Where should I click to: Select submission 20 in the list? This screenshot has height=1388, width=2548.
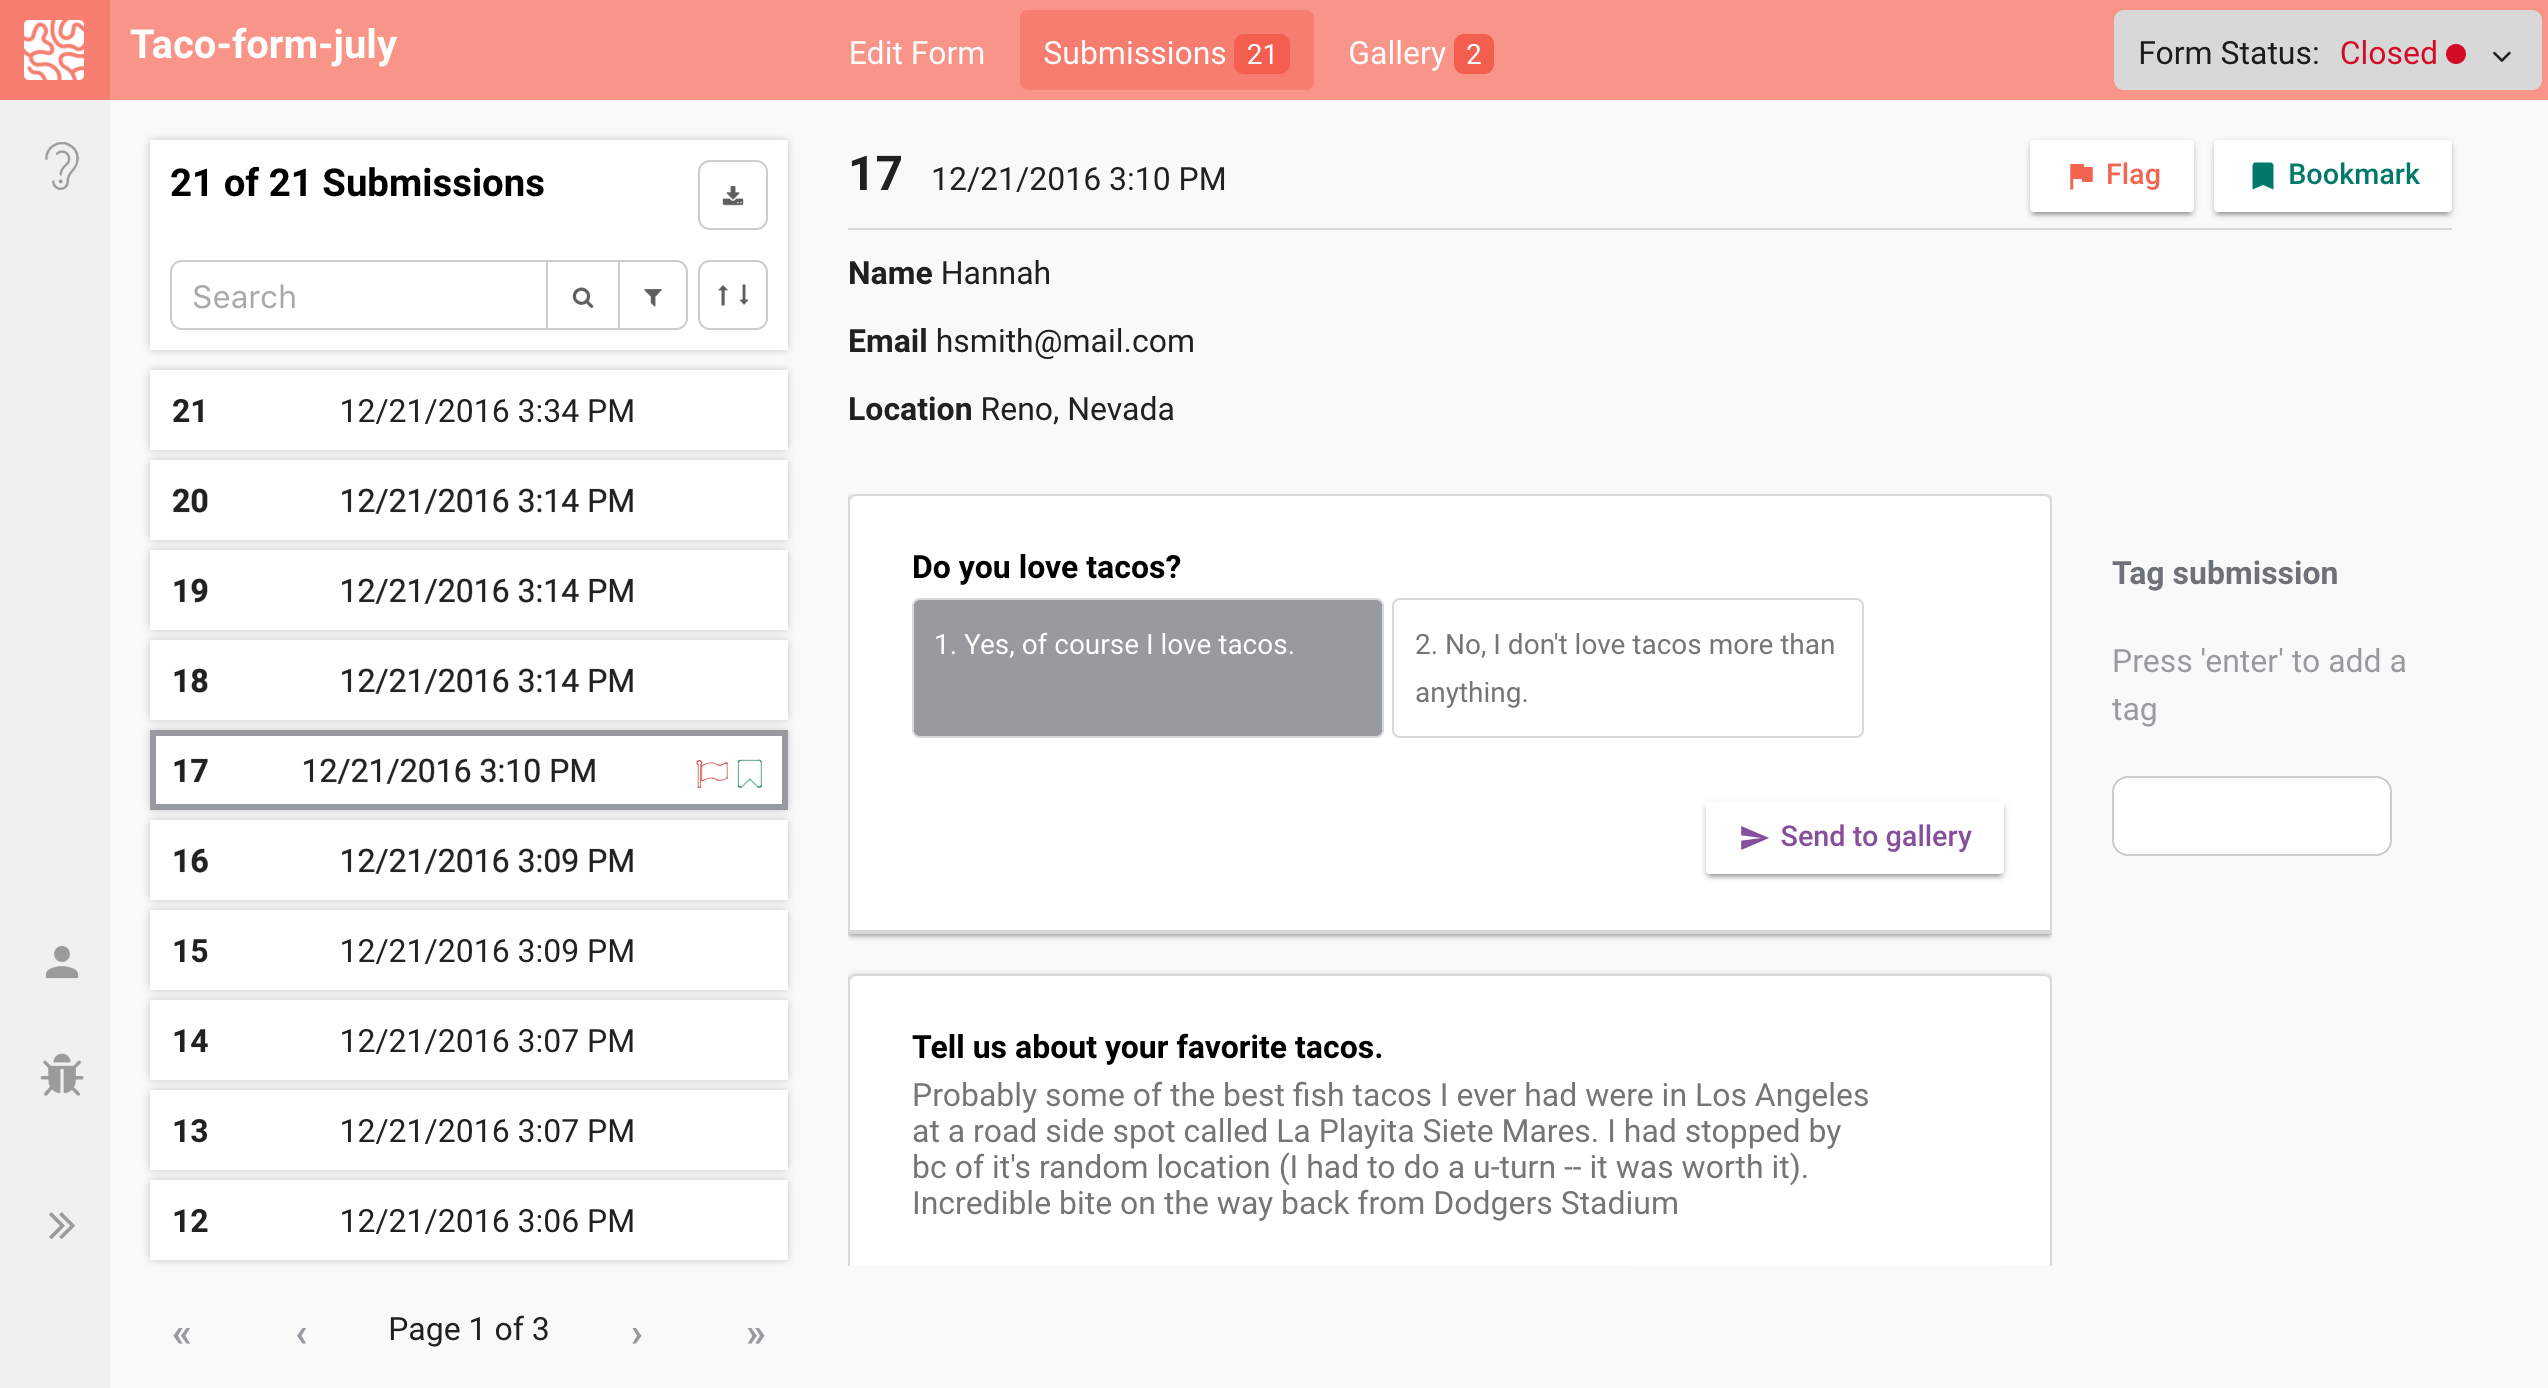(x=468, y=500)
